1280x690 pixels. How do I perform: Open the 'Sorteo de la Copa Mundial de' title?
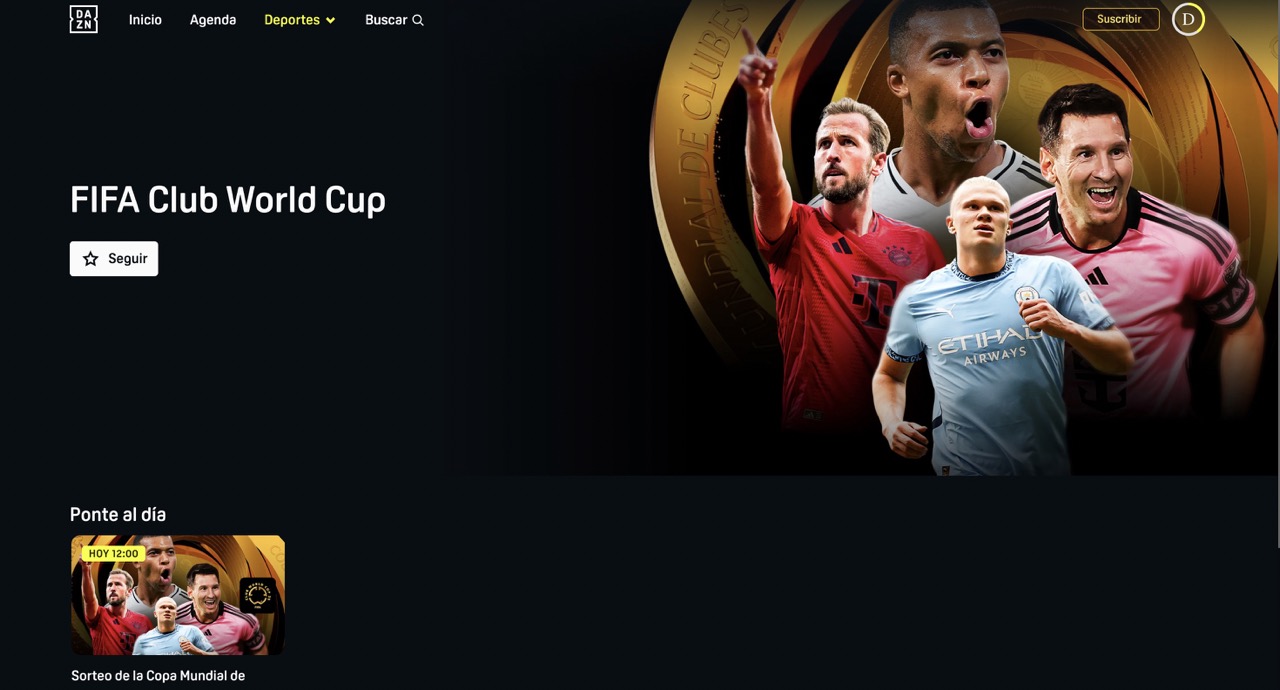158,676
